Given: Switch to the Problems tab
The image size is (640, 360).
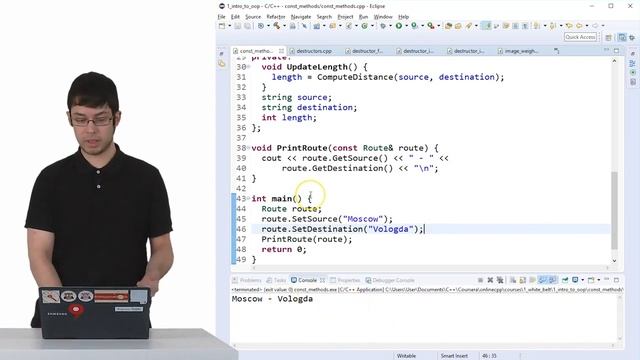Looking at the screenshot, I should pyautogui.click(x=247, y=280).
